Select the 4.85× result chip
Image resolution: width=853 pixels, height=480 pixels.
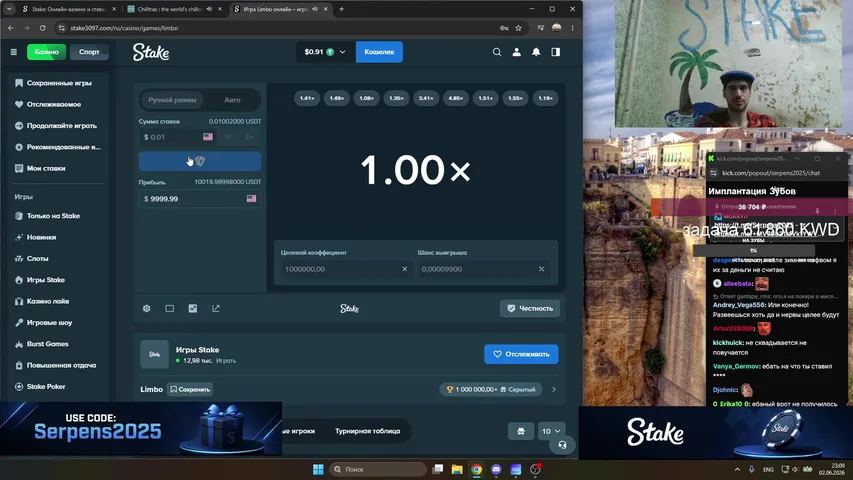point(456,99)
